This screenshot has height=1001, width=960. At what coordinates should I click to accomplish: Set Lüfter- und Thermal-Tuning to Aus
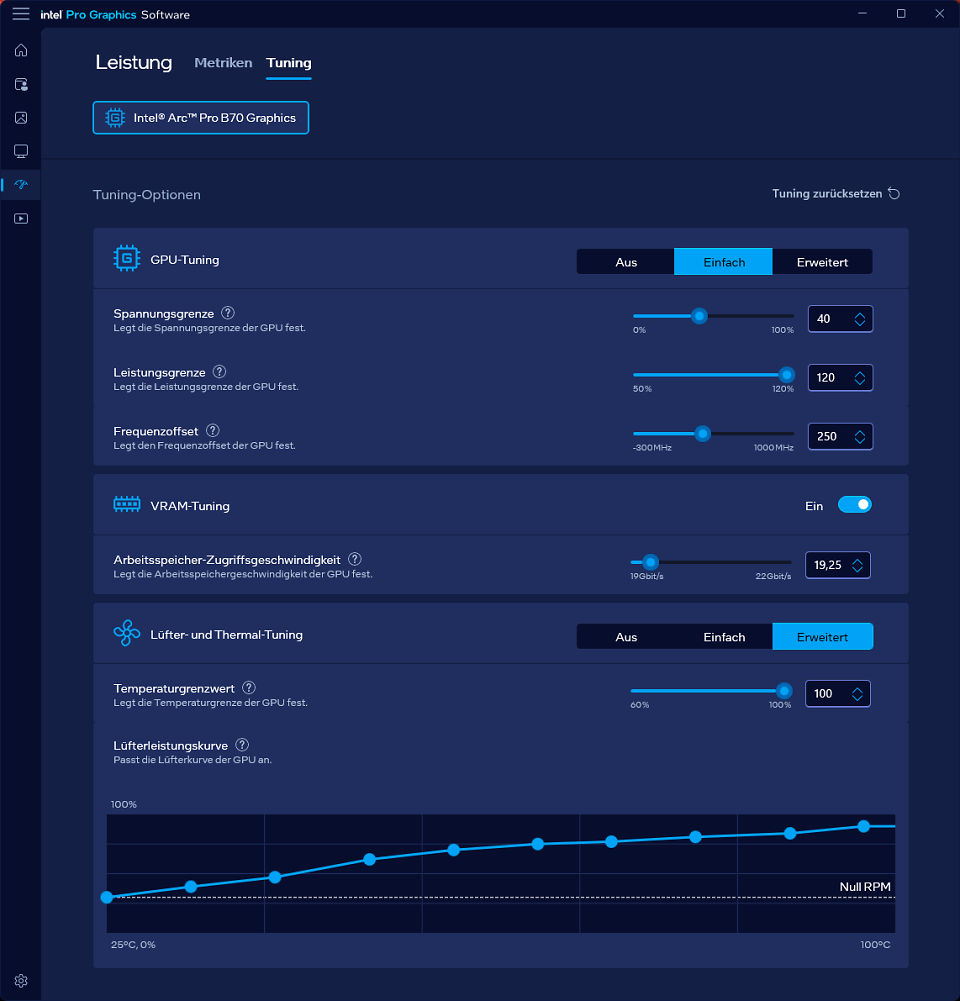pyautogui.click(x=626, y=636)
